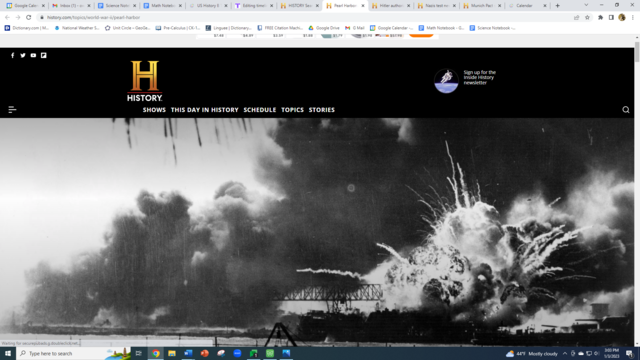This screenshot has height=360, width=640.
Task: Expand the tab search dropdown
Action: point(586,5)
